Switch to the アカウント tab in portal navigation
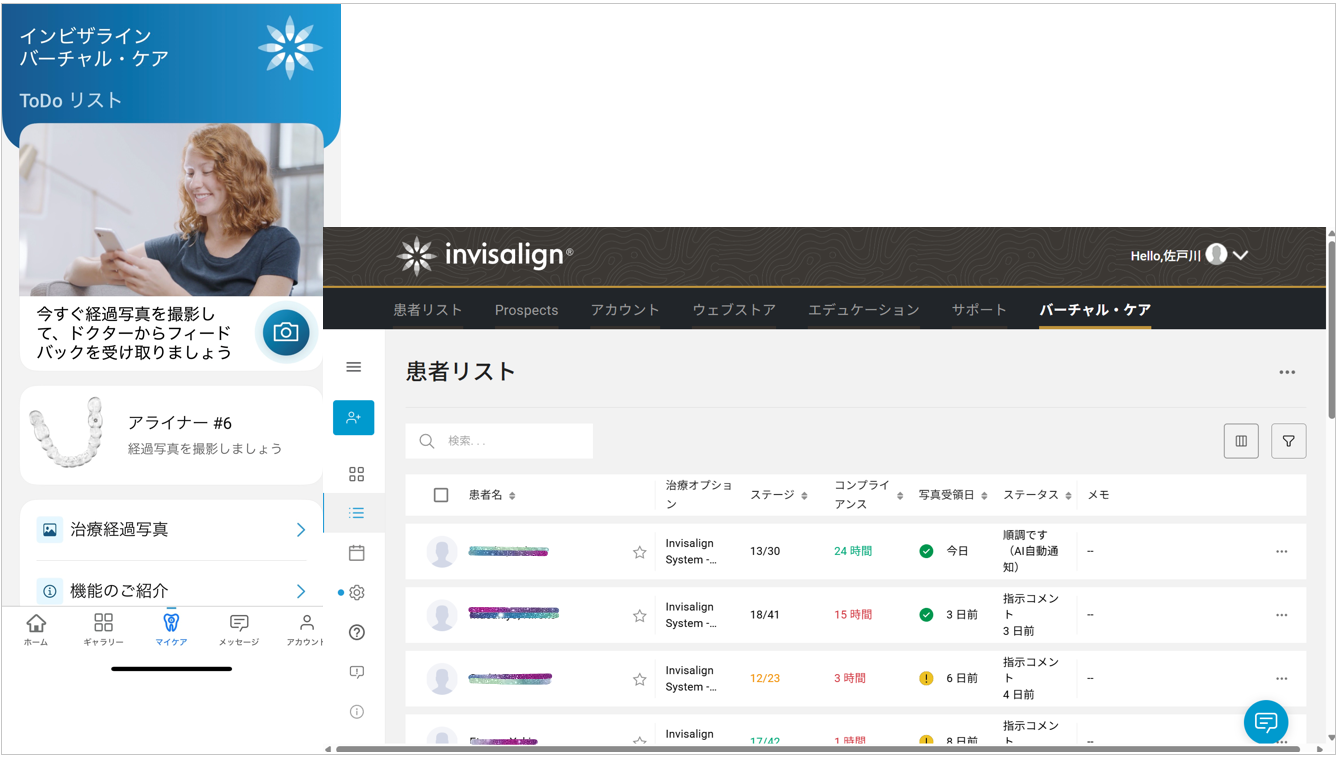 tap(625, 310)
